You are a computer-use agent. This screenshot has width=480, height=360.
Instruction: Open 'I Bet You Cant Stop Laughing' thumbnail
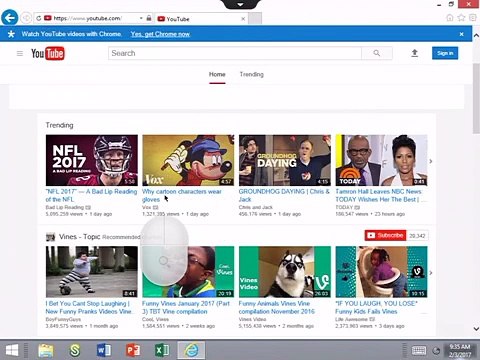click(92, 272)
